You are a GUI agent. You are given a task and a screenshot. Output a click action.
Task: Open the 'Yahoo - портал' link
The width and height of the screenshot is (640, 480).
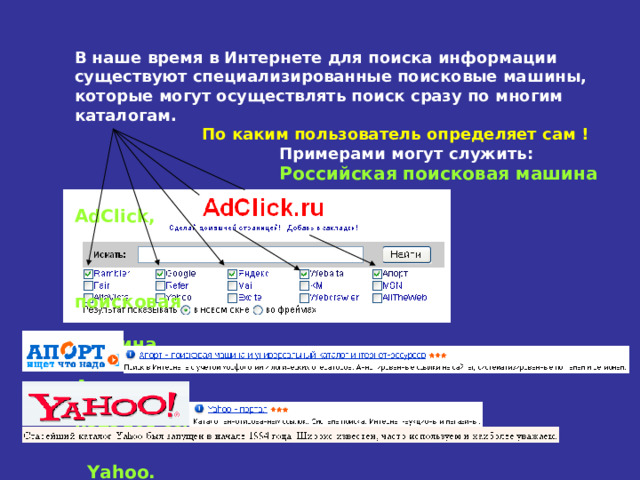(237, 409)
